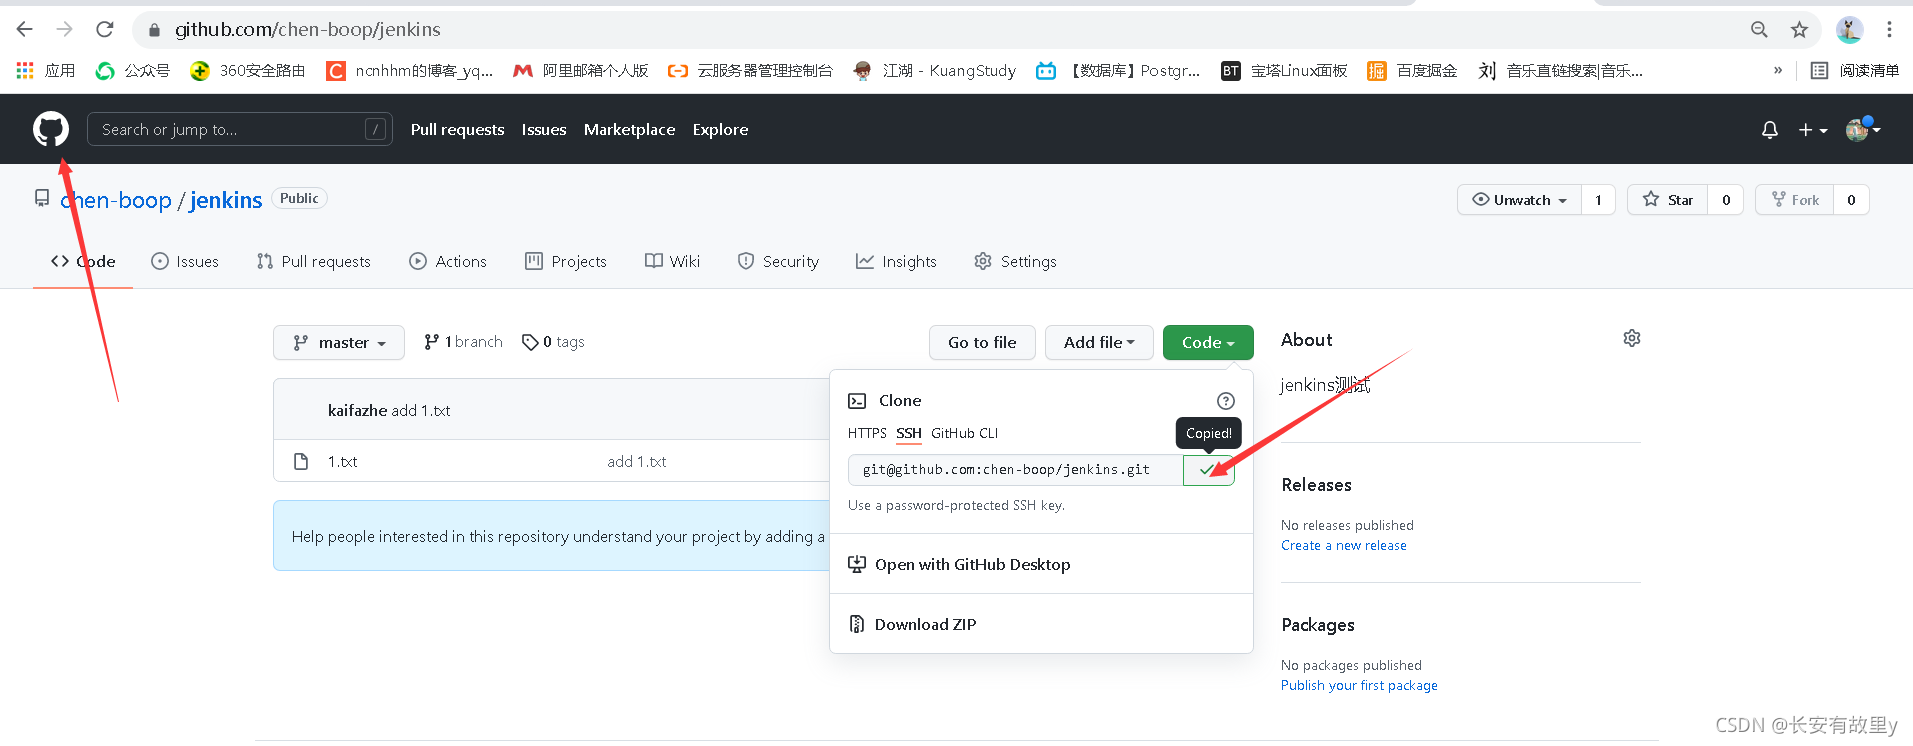Open the 公众号 bookmark
Viewport: 1913px width, 746px height.
pyautogui.click(x=132, y=70)
